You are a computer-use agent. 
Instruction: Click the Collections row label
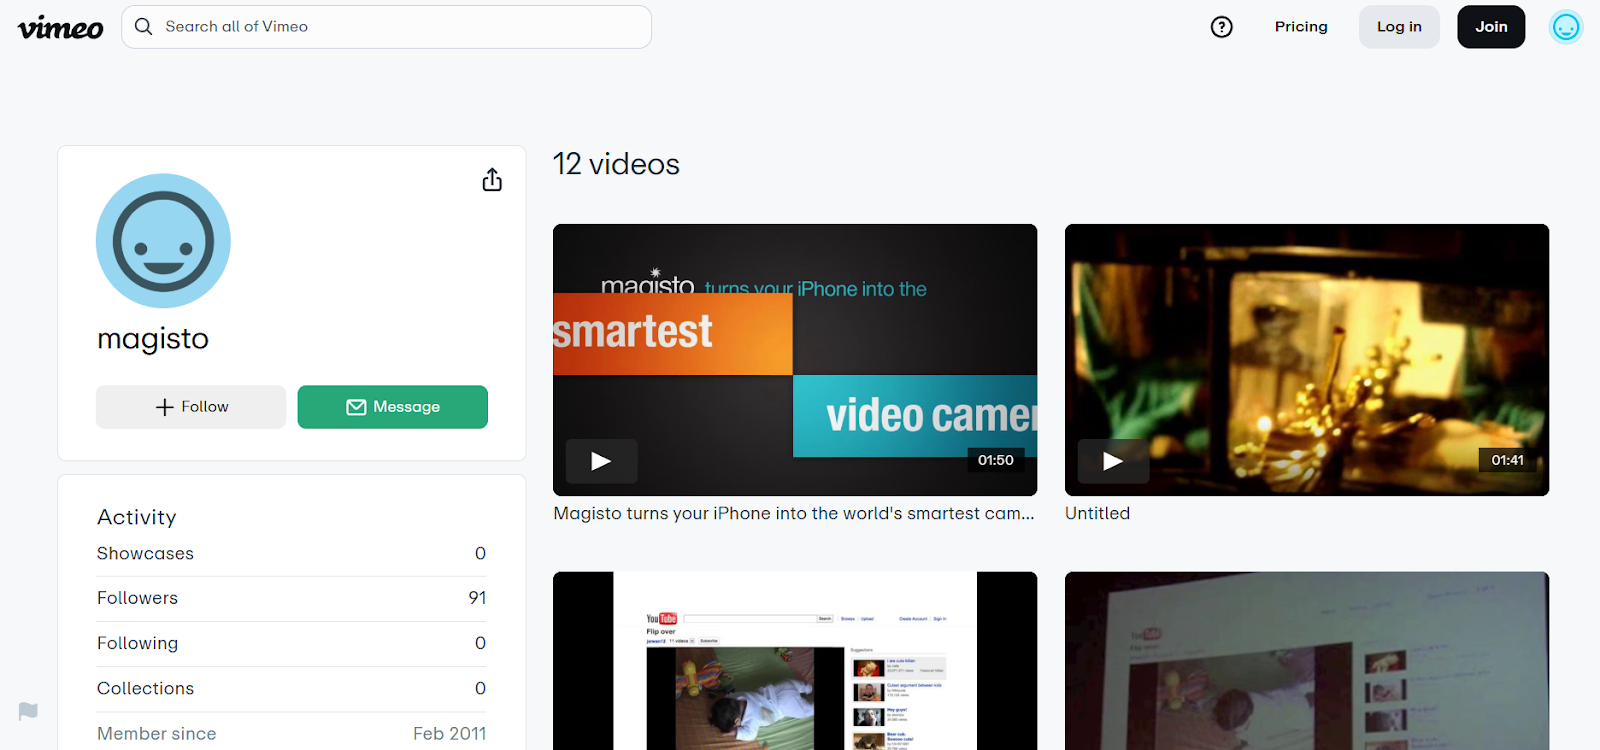[x=145, y=688]
